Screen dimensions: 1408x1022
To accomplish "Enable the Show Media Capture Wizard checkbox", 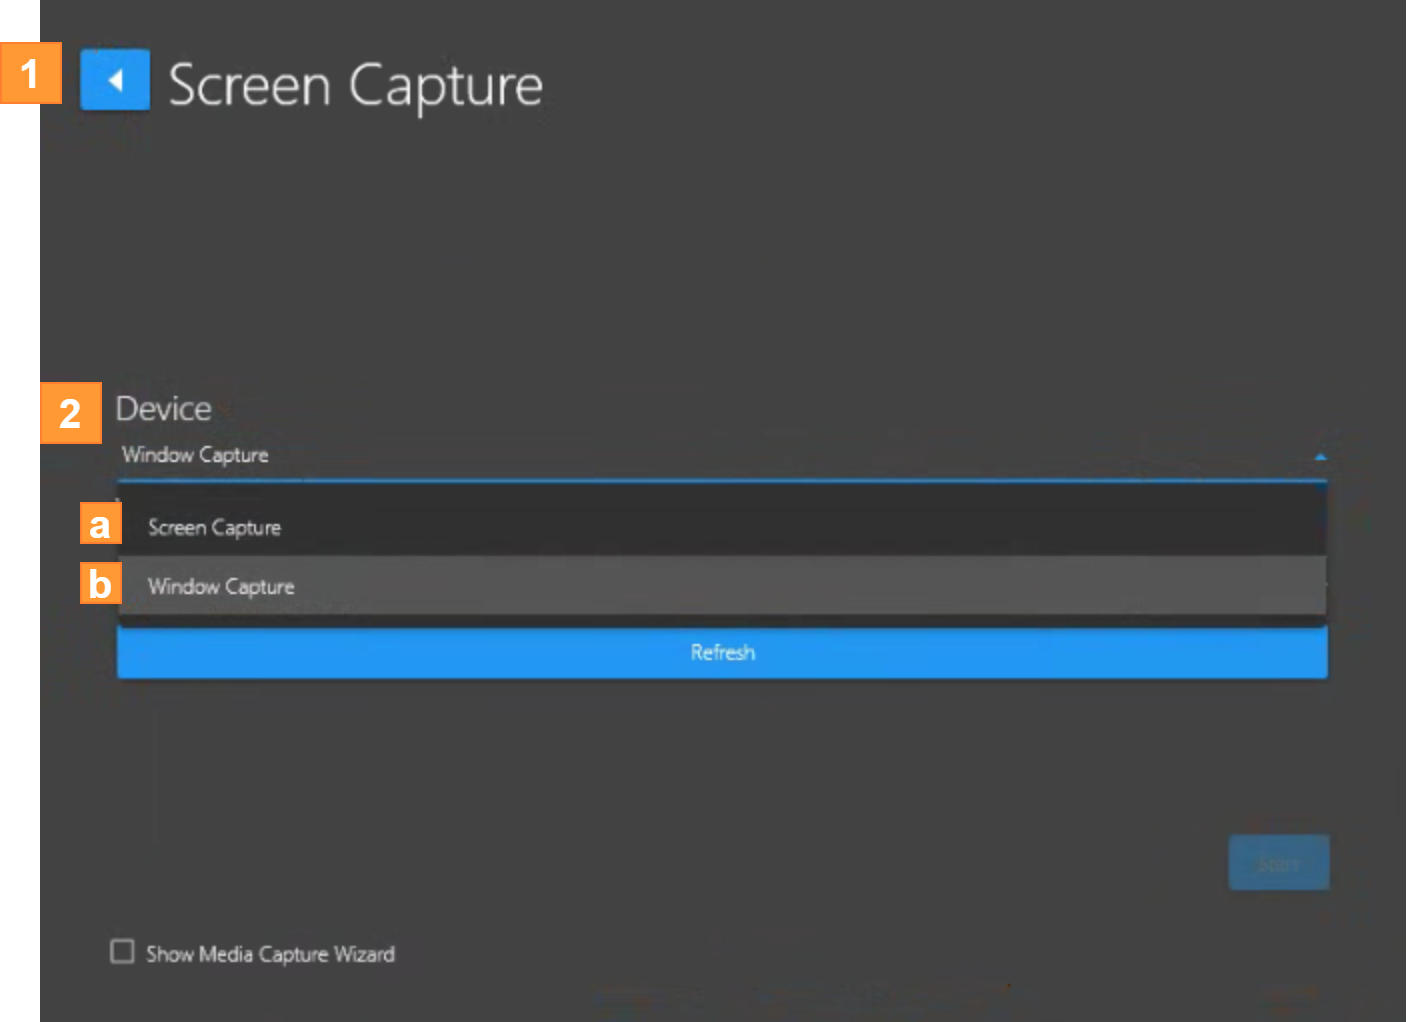I will (x=122, y=951).
